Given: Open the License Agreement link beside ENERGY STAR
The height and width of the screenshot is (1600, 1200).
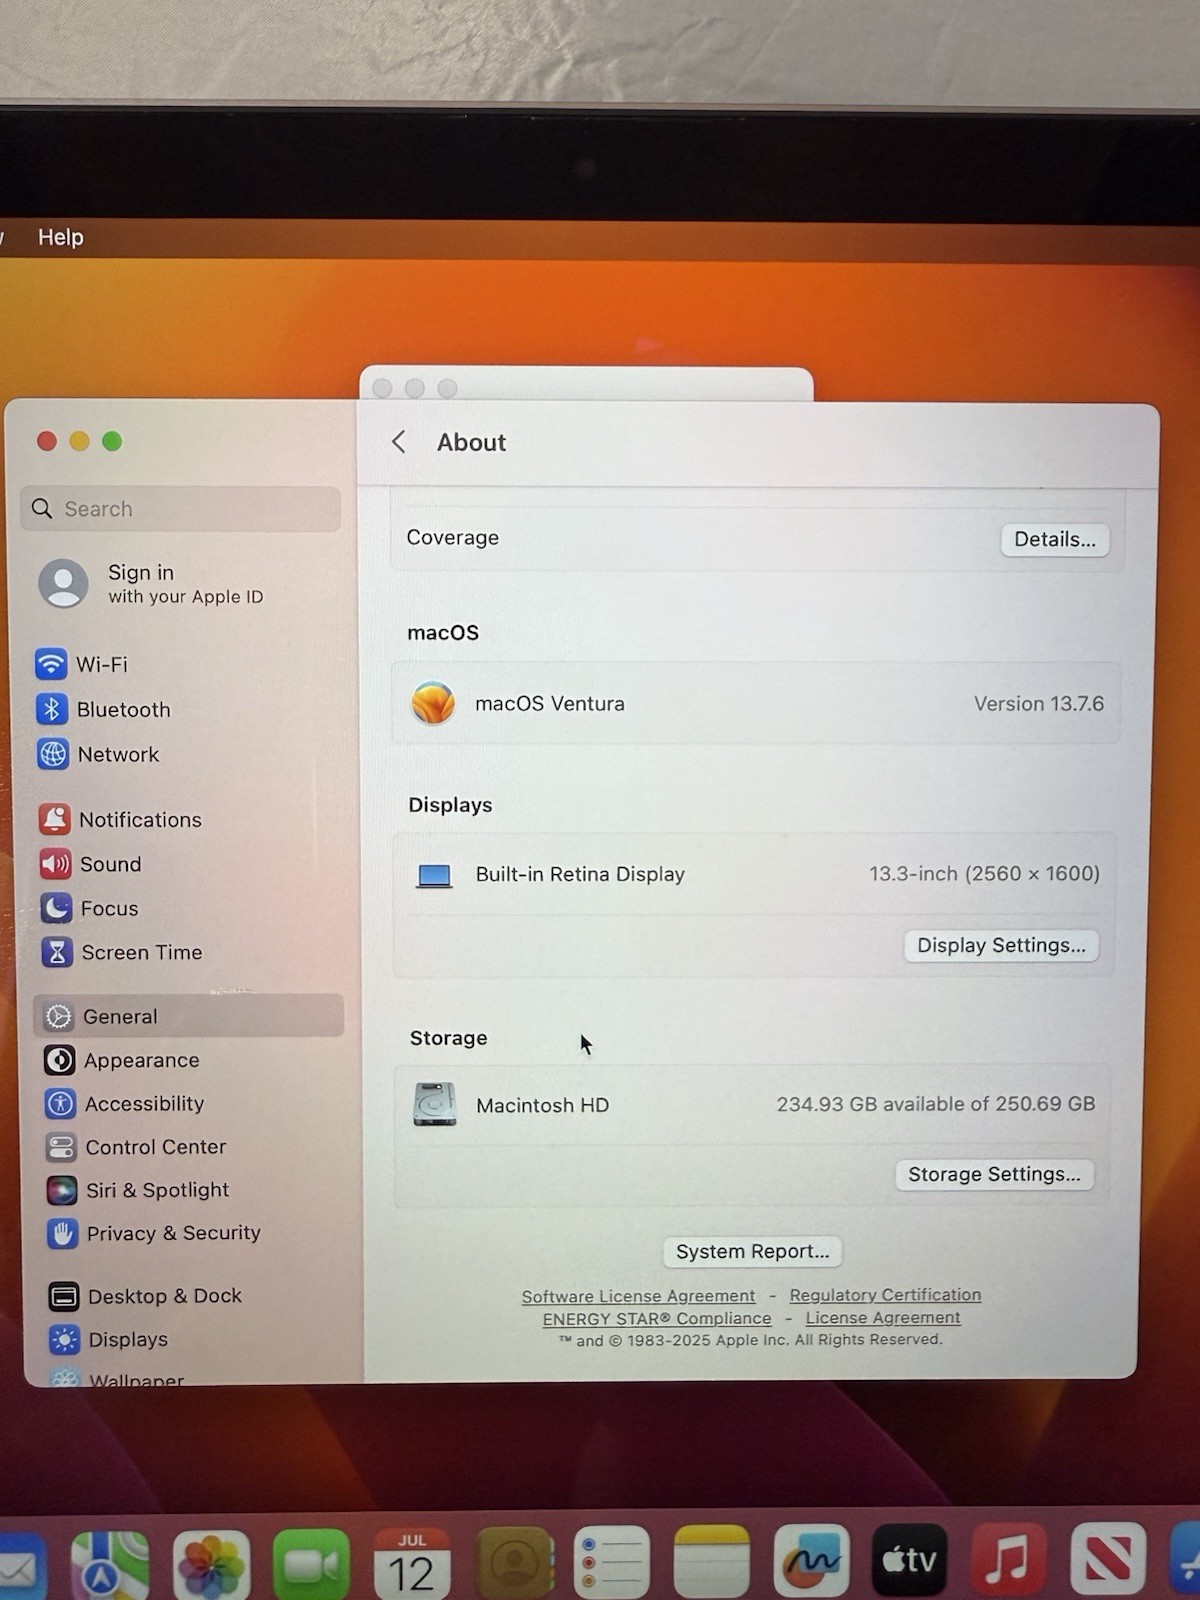Looking at the screenshot, I should [x=883, y=1318].
